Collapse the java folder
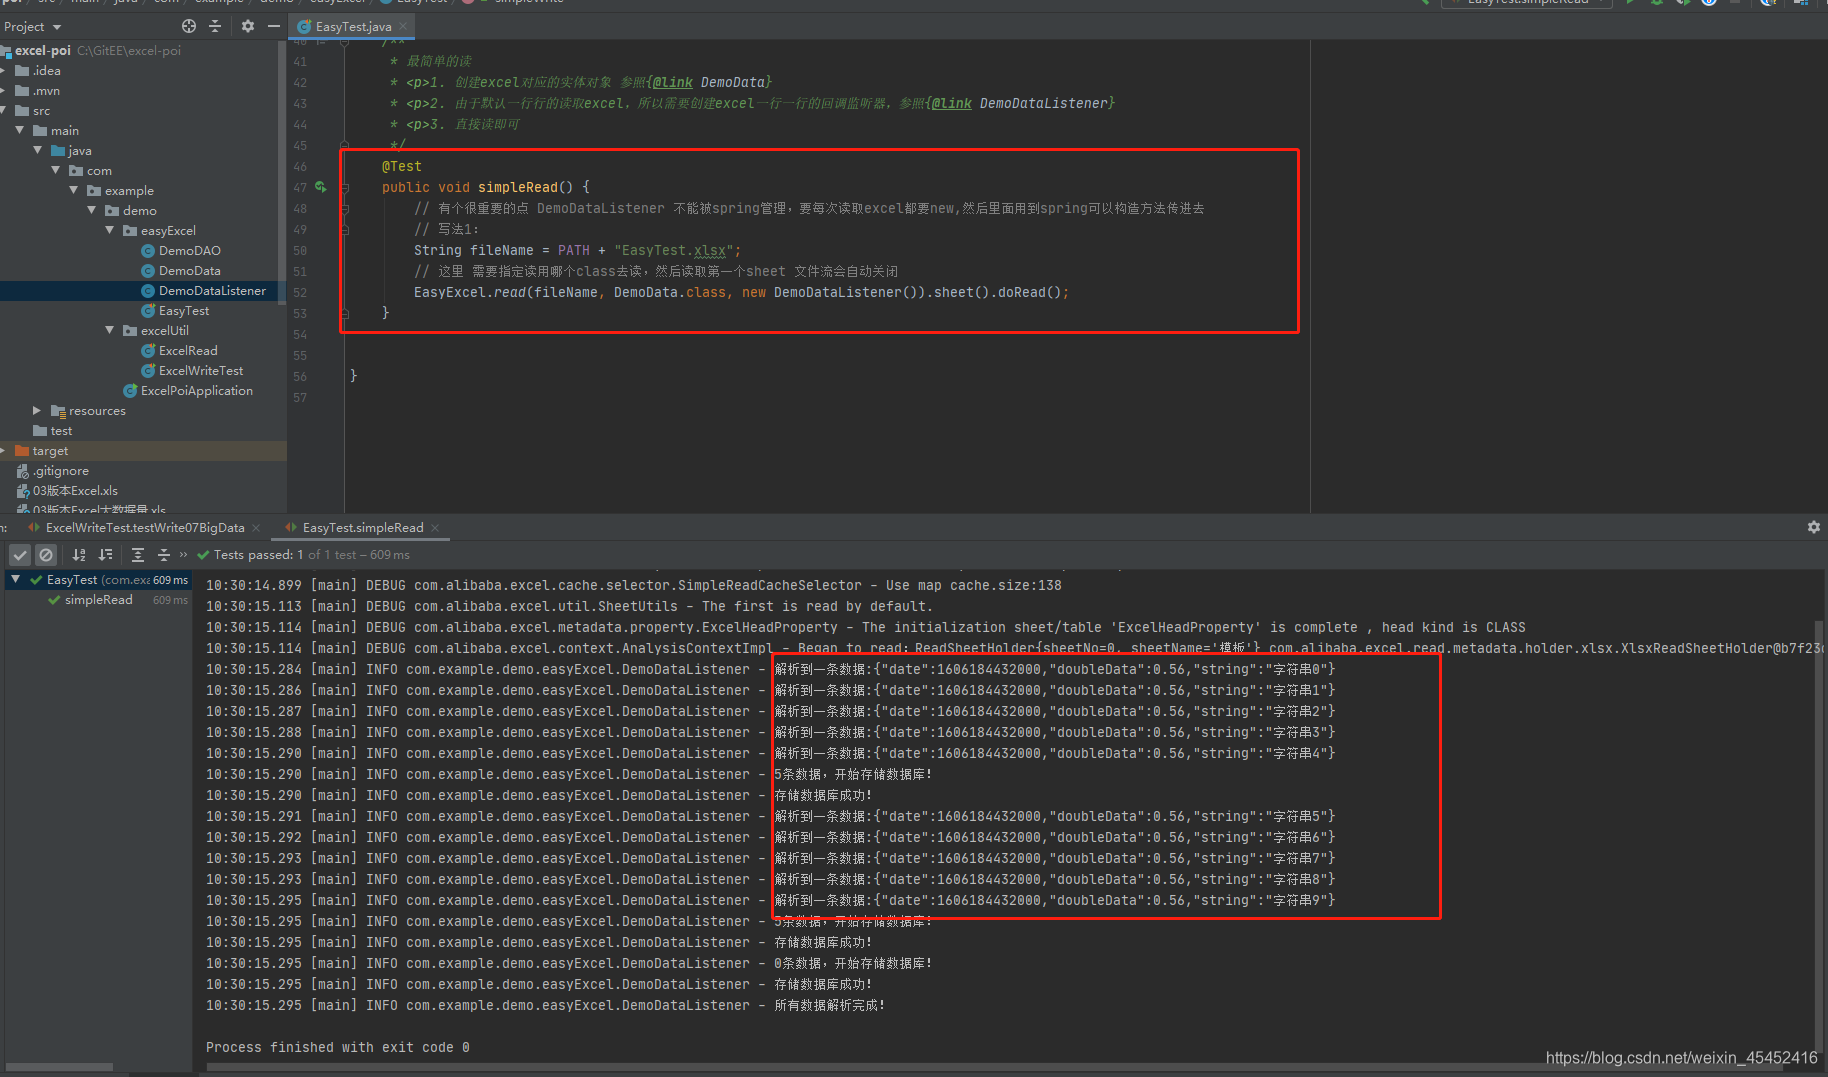Image resolution: width=1828 pixels, height=1077 pixels. click(x=38, y=150)
